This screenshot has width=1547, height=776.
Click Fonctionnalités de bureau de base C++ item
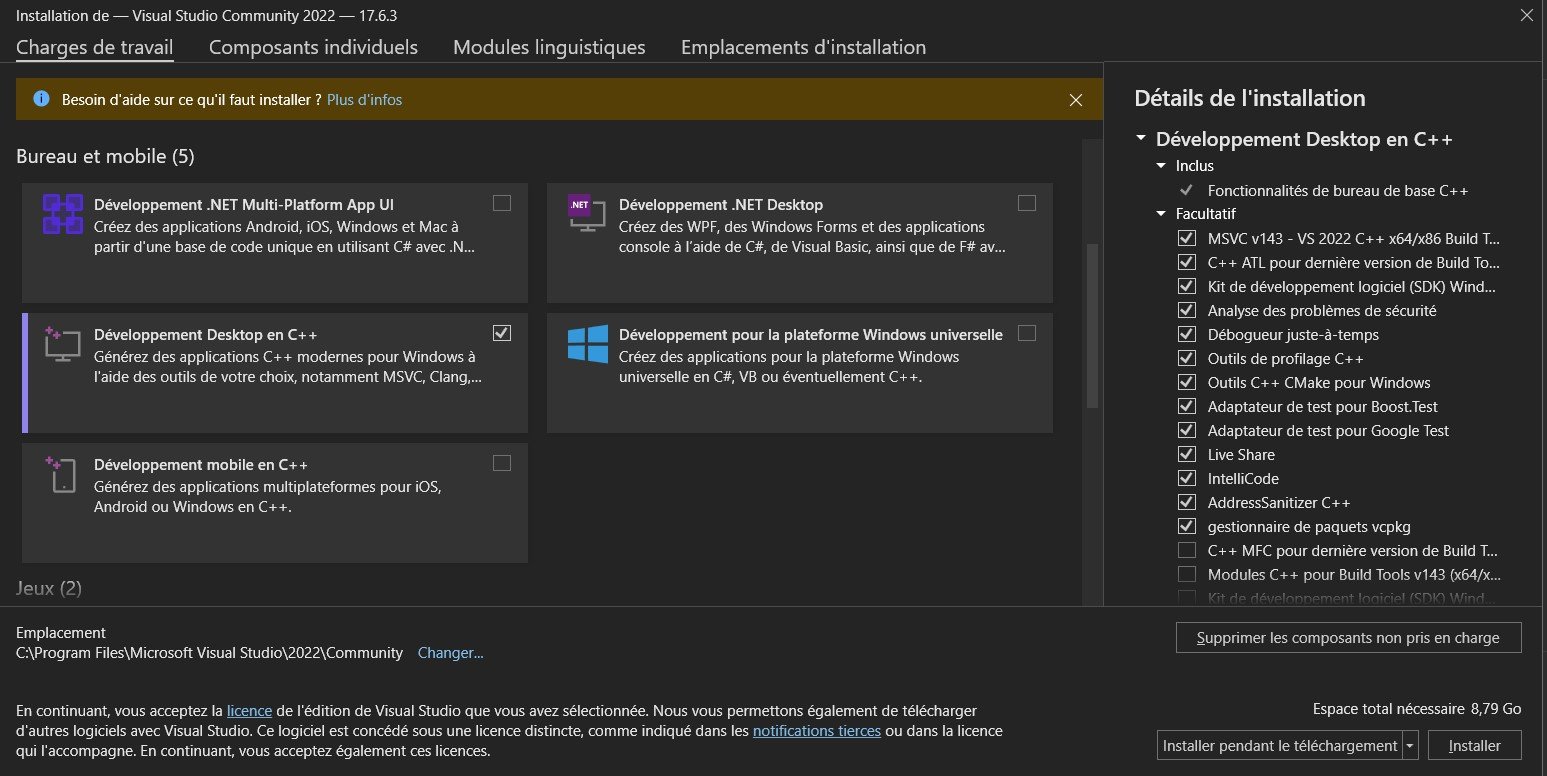point(1338,190)
